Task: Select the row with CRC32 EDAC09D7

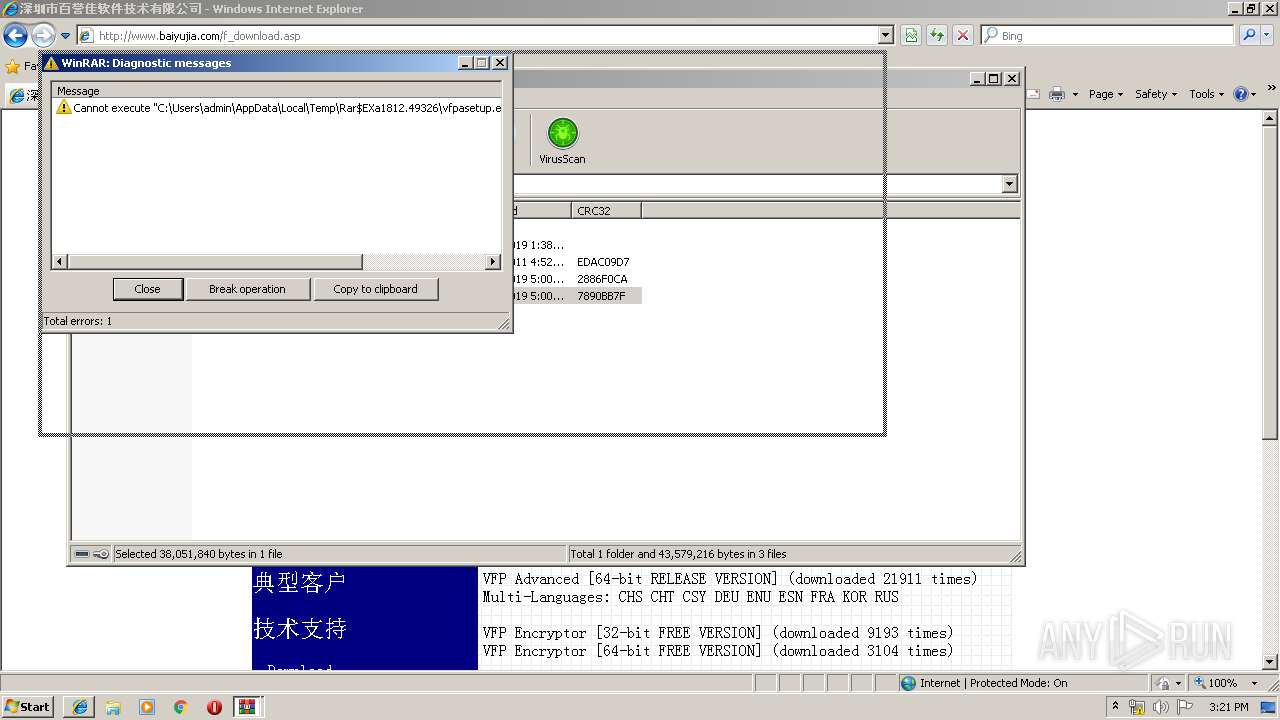Action: 603,262
